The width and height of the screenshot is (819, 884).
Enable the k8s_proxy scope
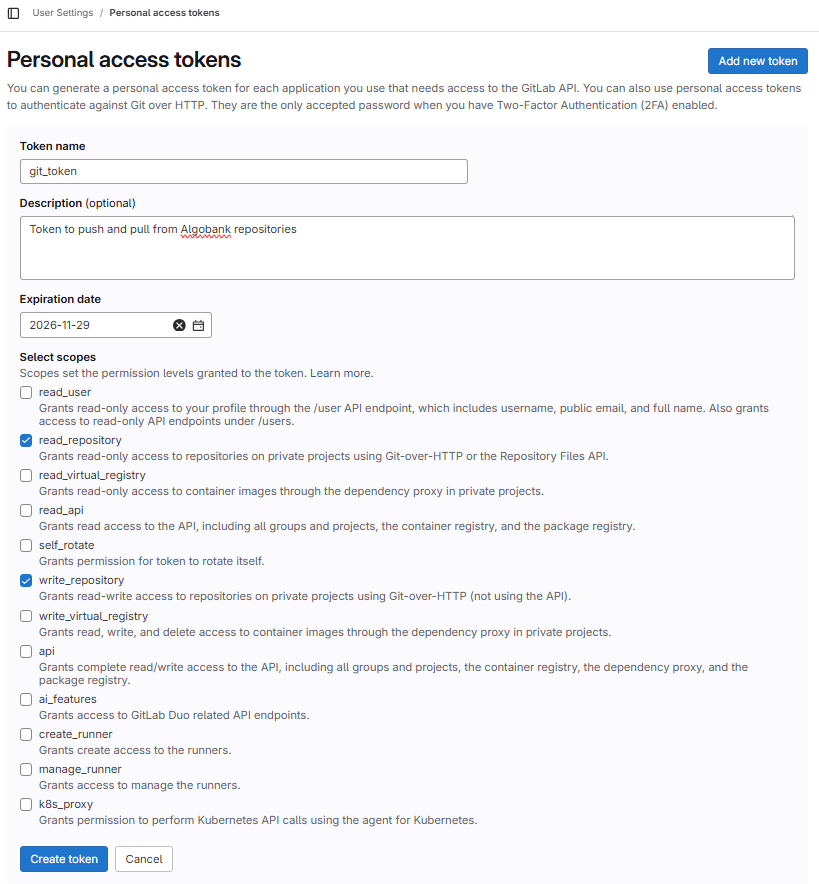25,804
